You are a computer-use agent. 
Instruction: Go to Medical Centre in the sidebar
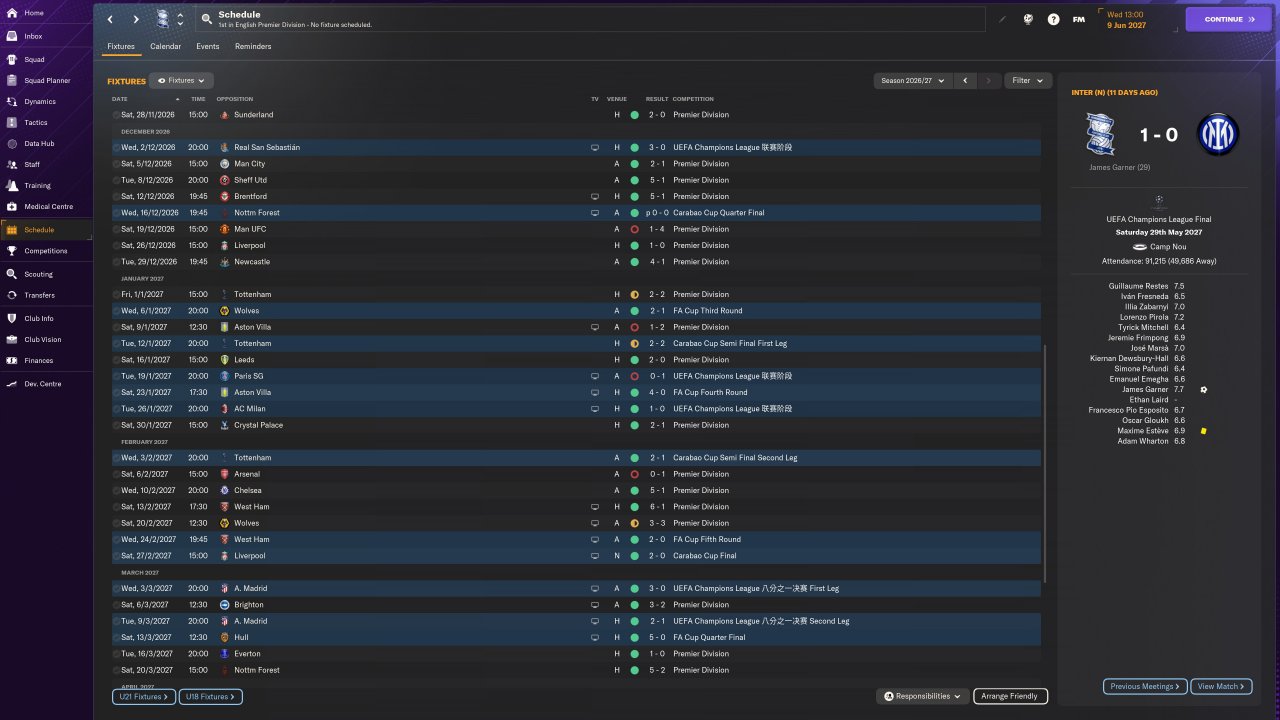coord(40,206)
